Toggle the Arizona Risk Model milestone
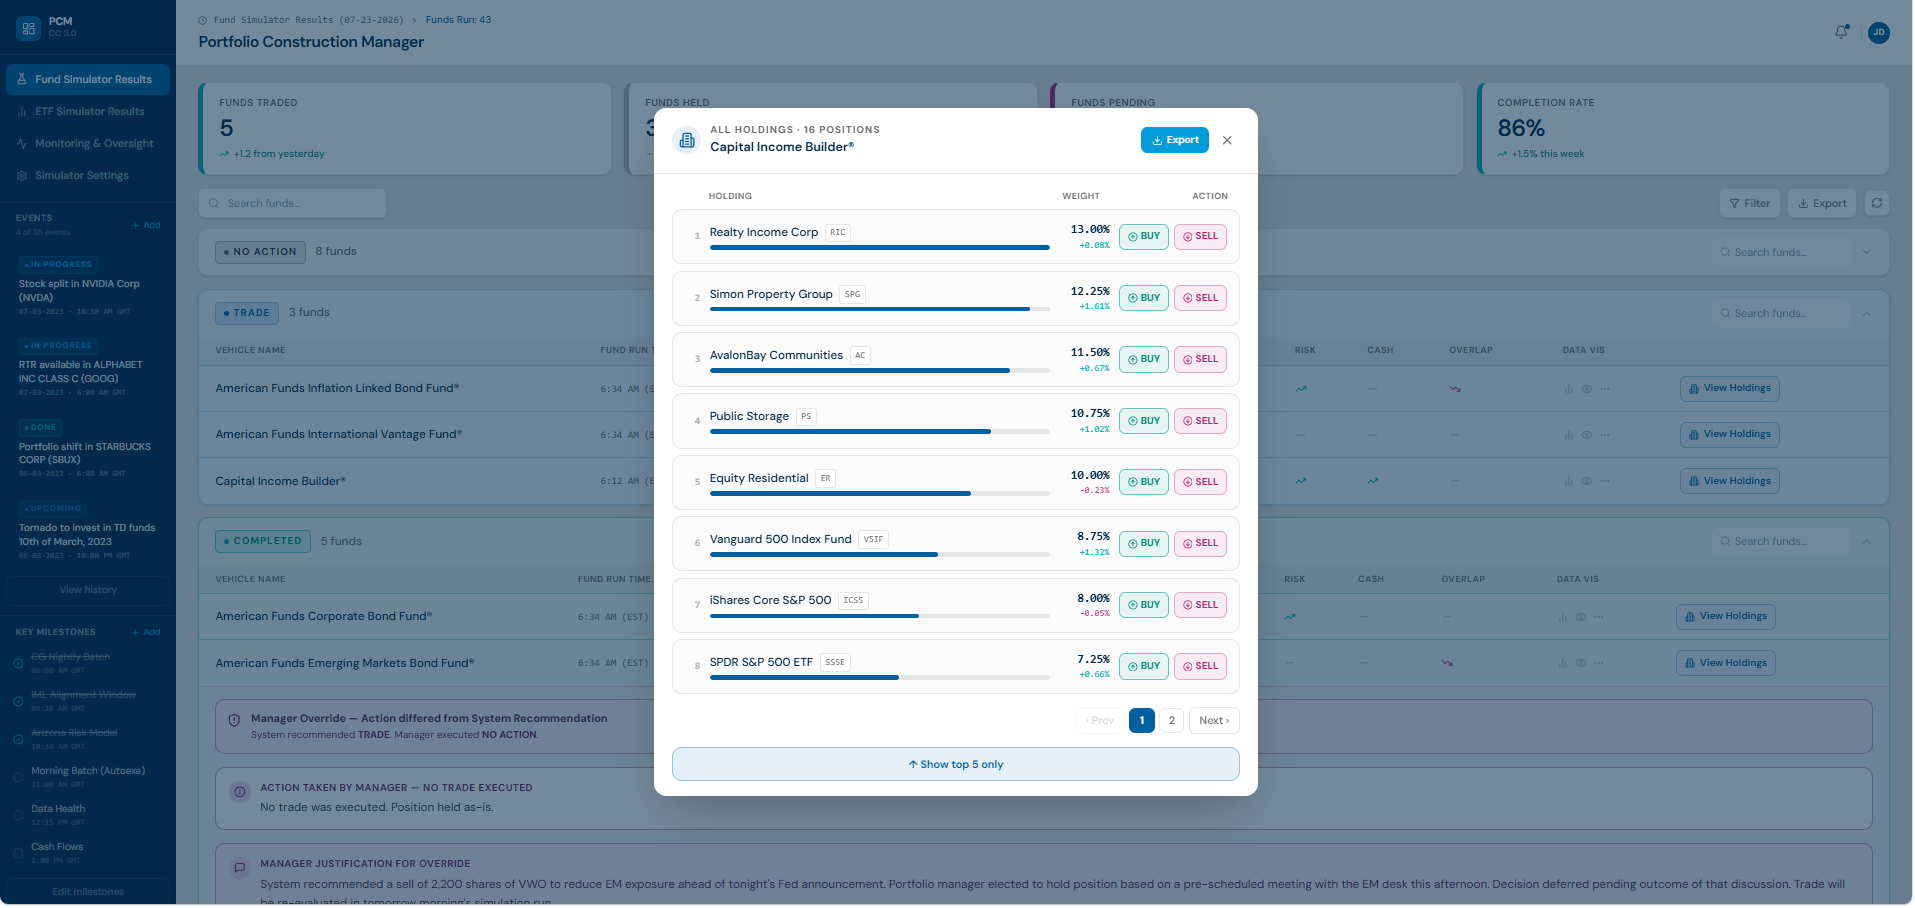Image resolution: width=1915 pixels, height=908 pixels. point(18,740)
